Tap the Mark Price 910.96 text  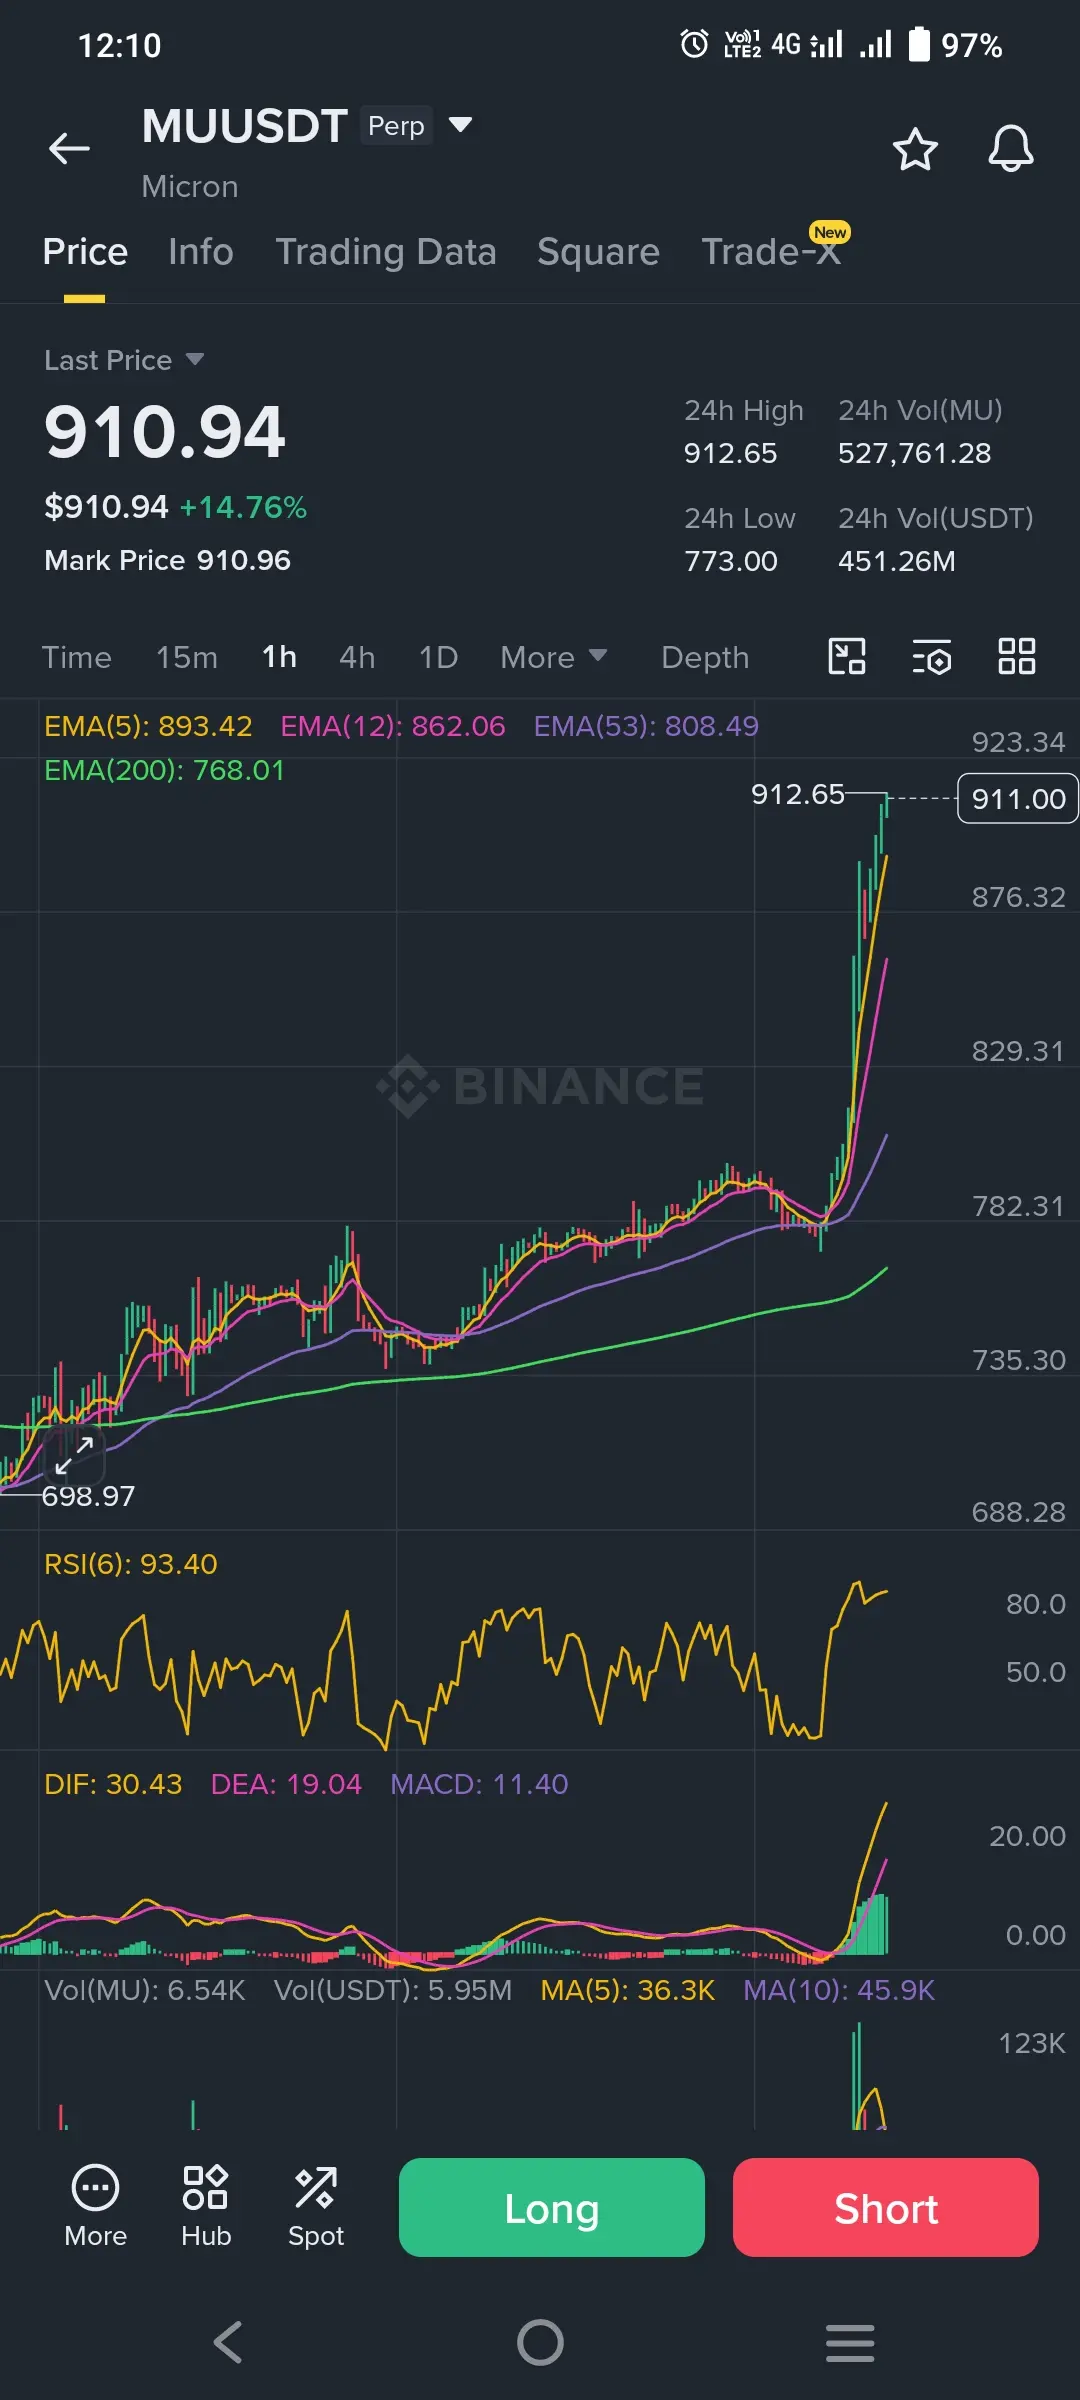pos(168,560)
